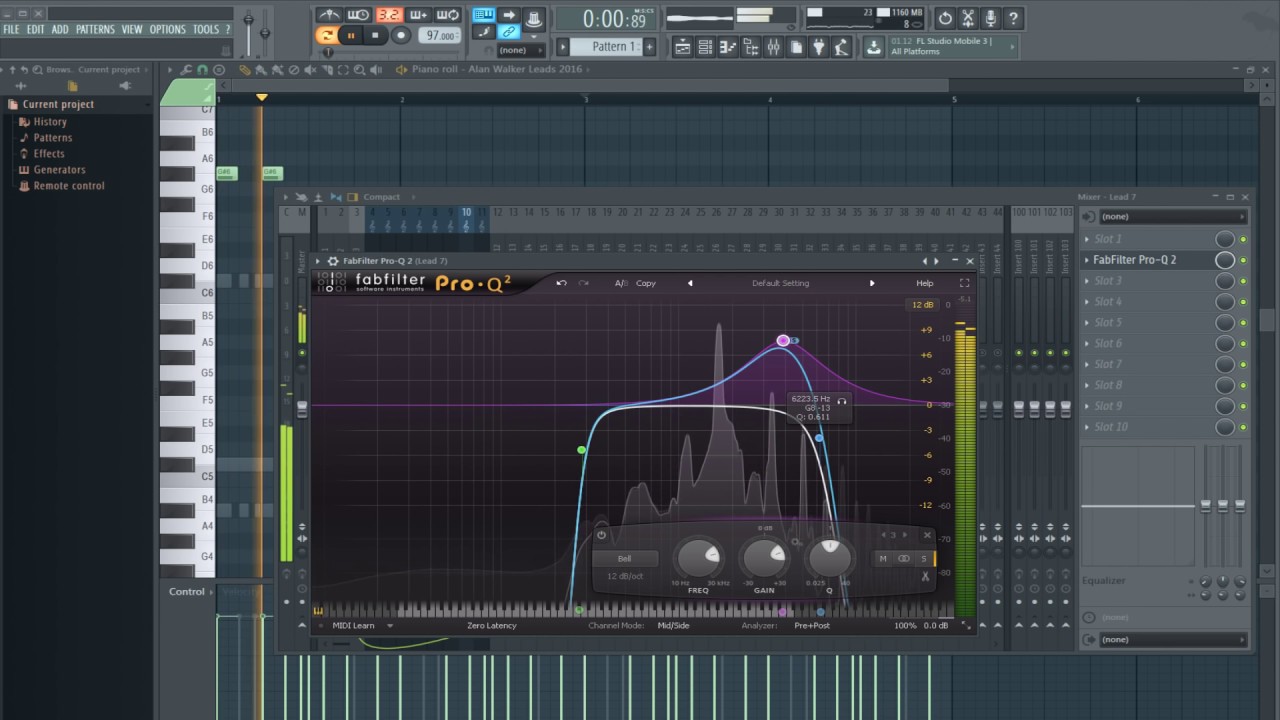This screenshot has height=720, width=1280.
Task: Select the Slice tool in piano roll toolbar
Action: click(327, 70)
